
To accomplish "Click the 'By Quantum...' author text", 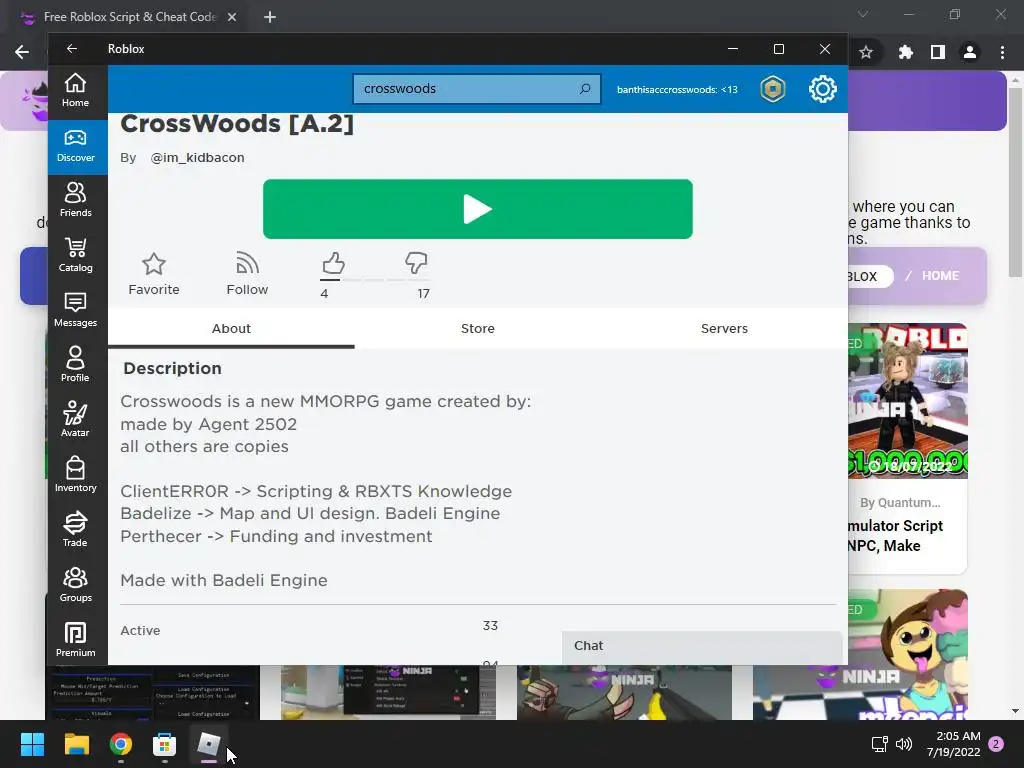I will coord(900,503).
